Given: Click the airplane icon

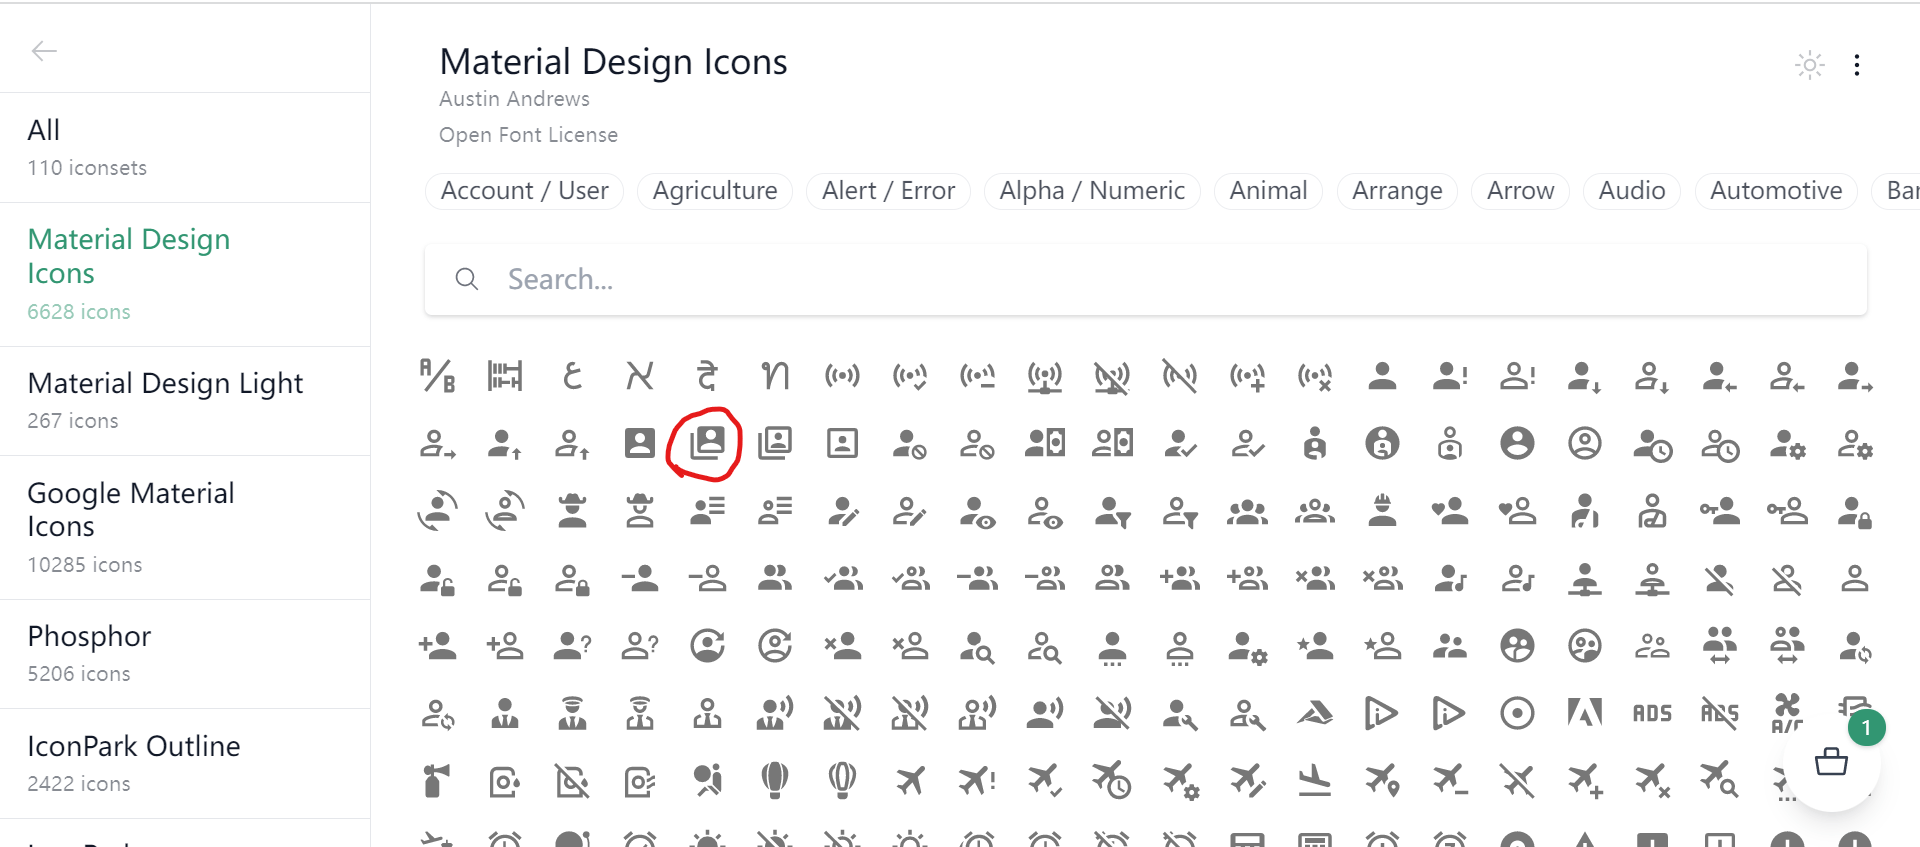Looking at the screenshot, I should [909, 781].
